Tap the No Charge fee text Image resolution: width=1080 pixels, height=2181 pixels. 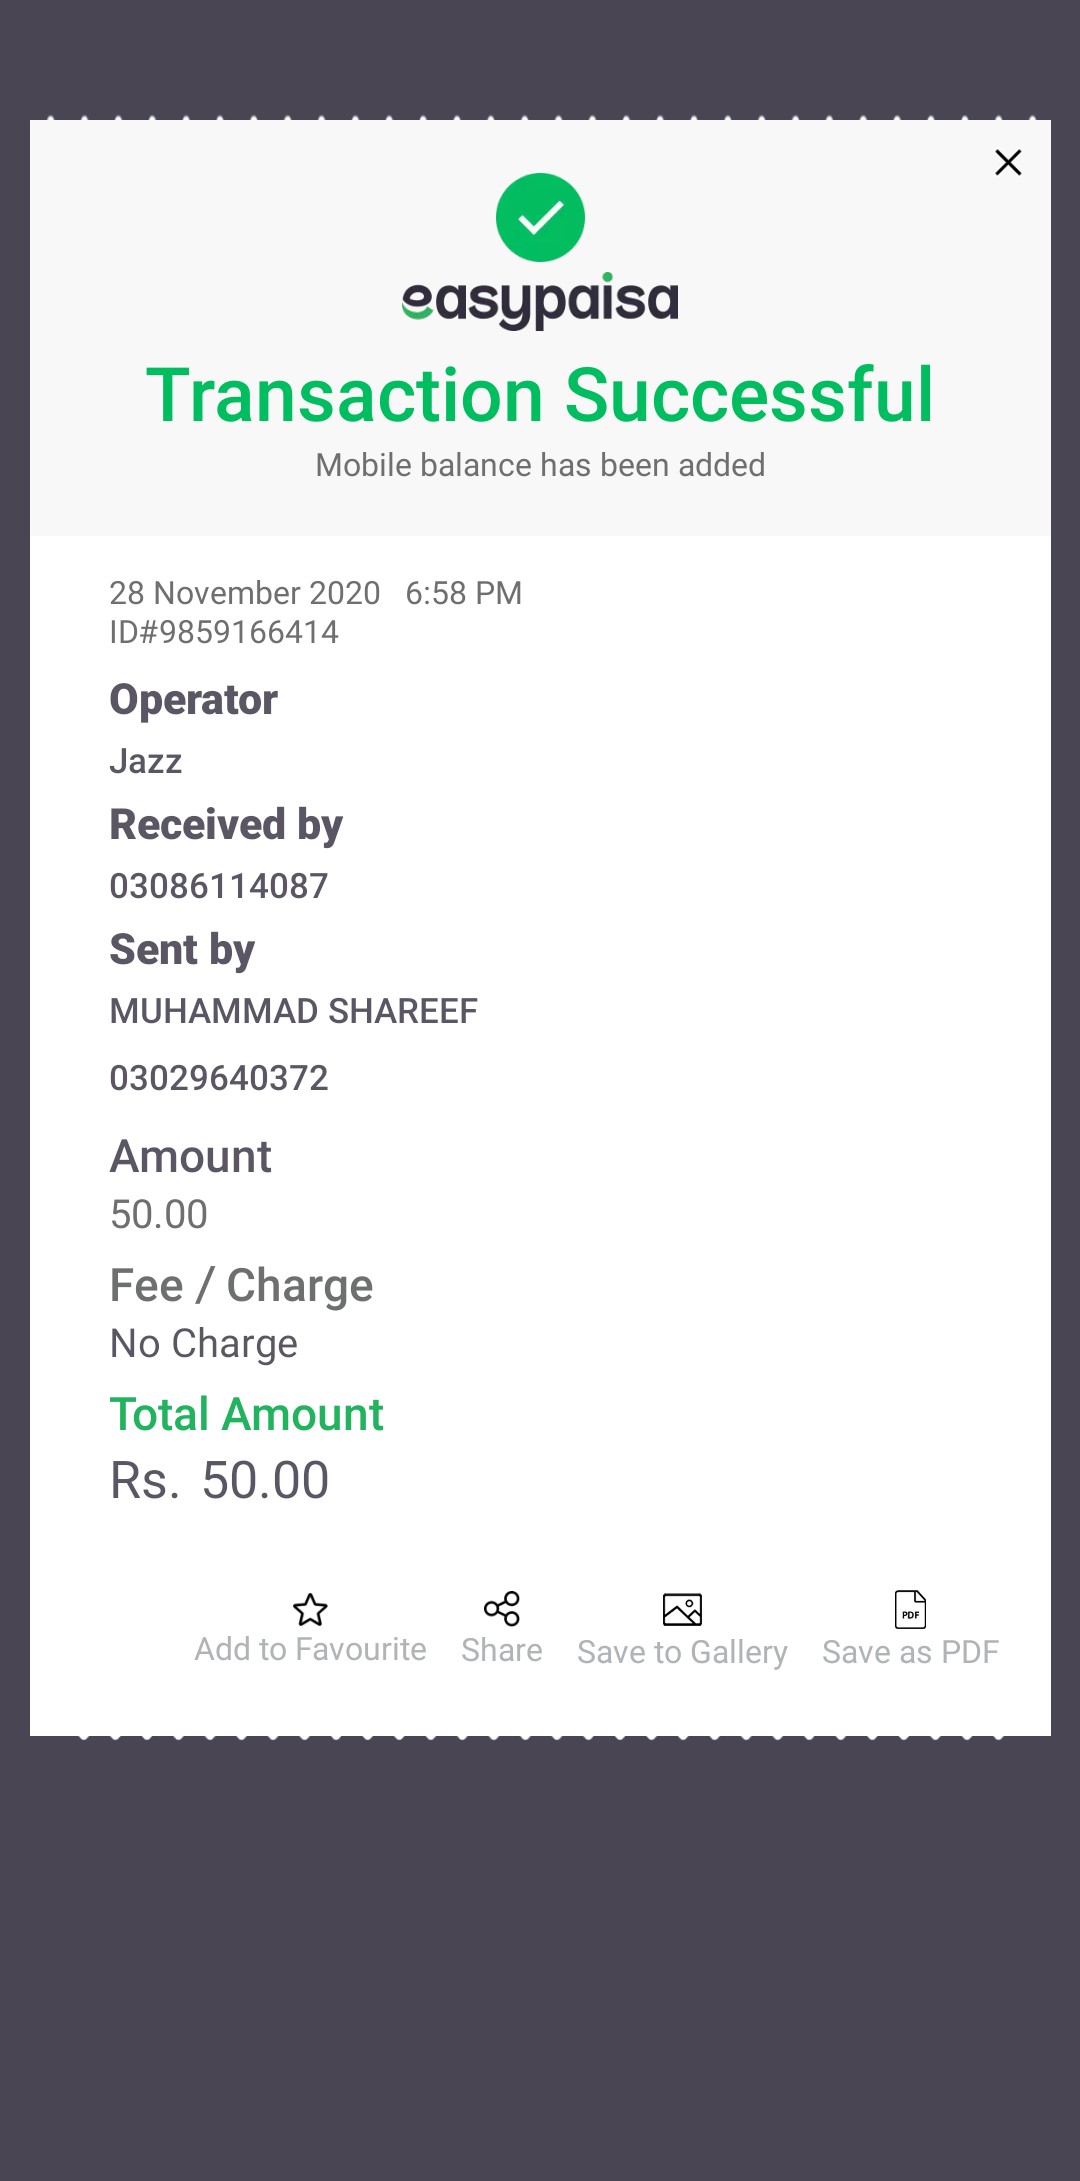coord(204,1344)
